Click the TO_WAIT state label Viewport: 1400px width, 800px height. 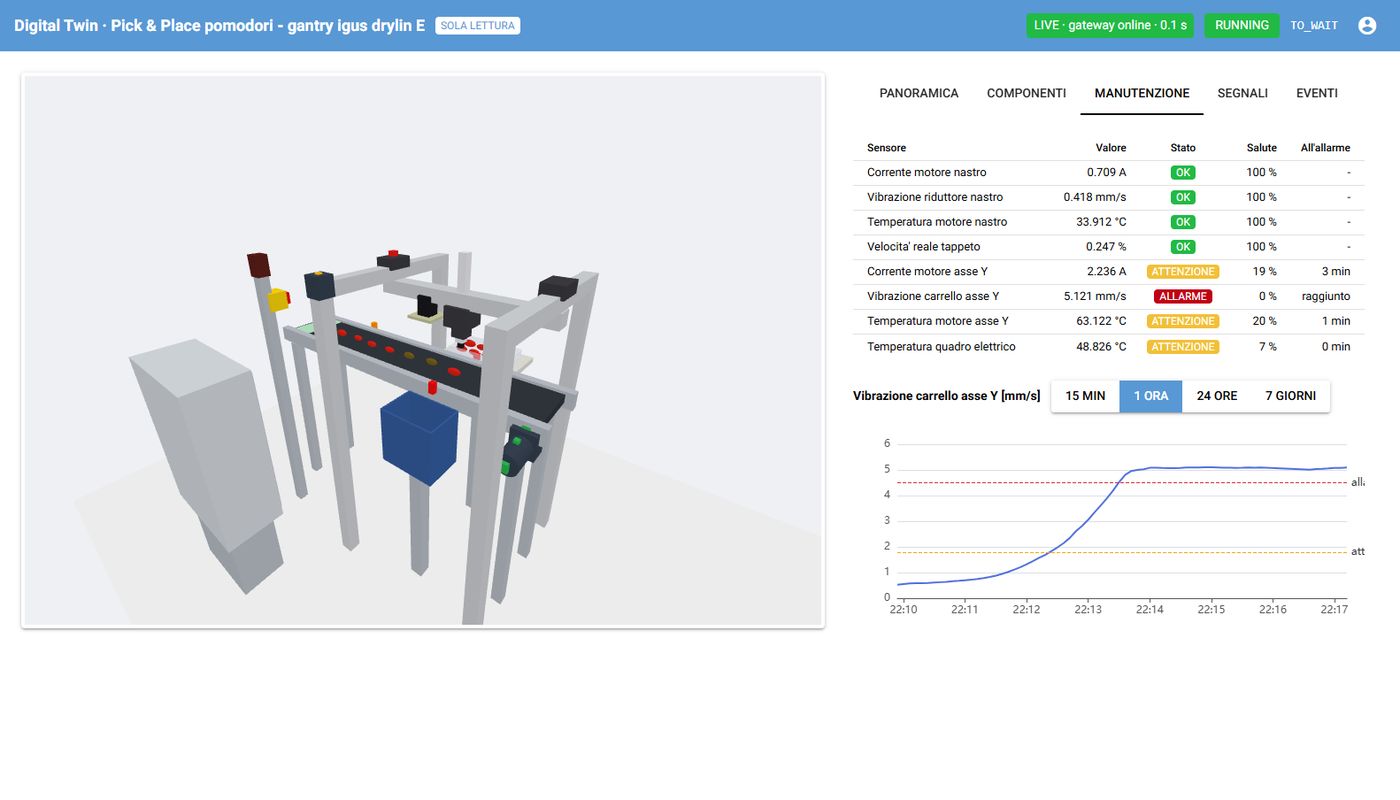coord(1314,26)
